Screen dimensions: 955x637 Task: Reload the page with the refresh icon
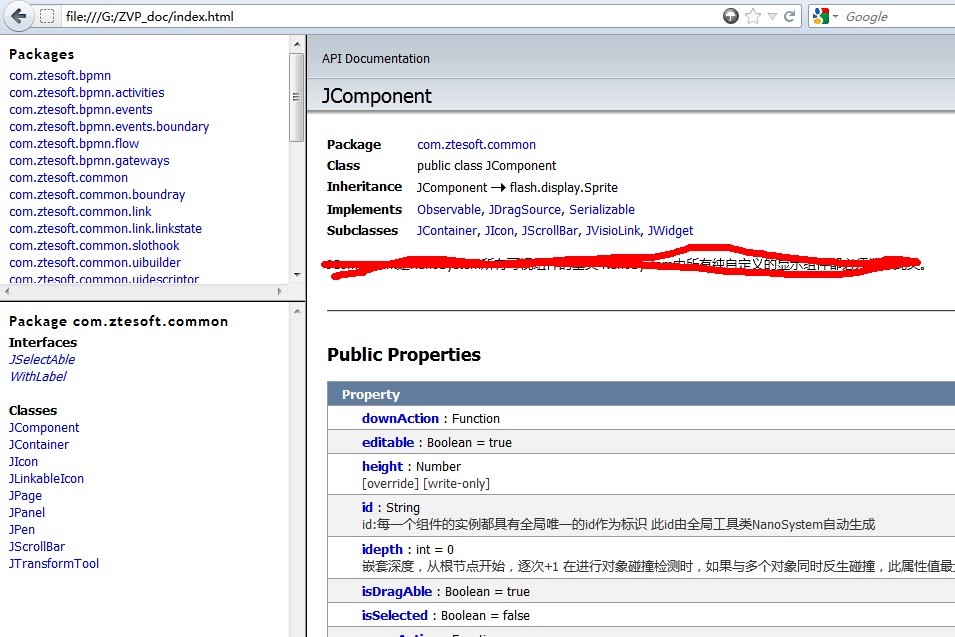click(x=789, y=16)
